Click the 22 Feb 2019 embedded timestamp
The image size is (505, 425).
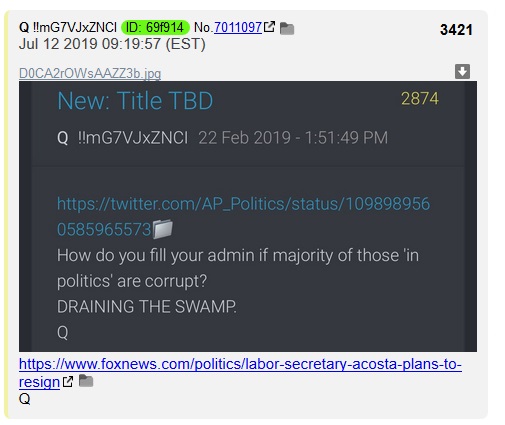pos(293,138)
